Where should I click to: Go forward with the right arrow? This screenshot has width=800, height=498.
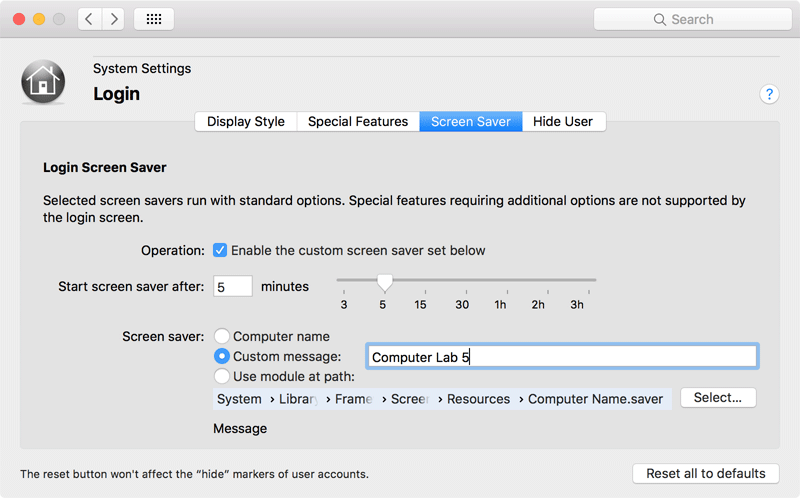(x=113, y=19)
